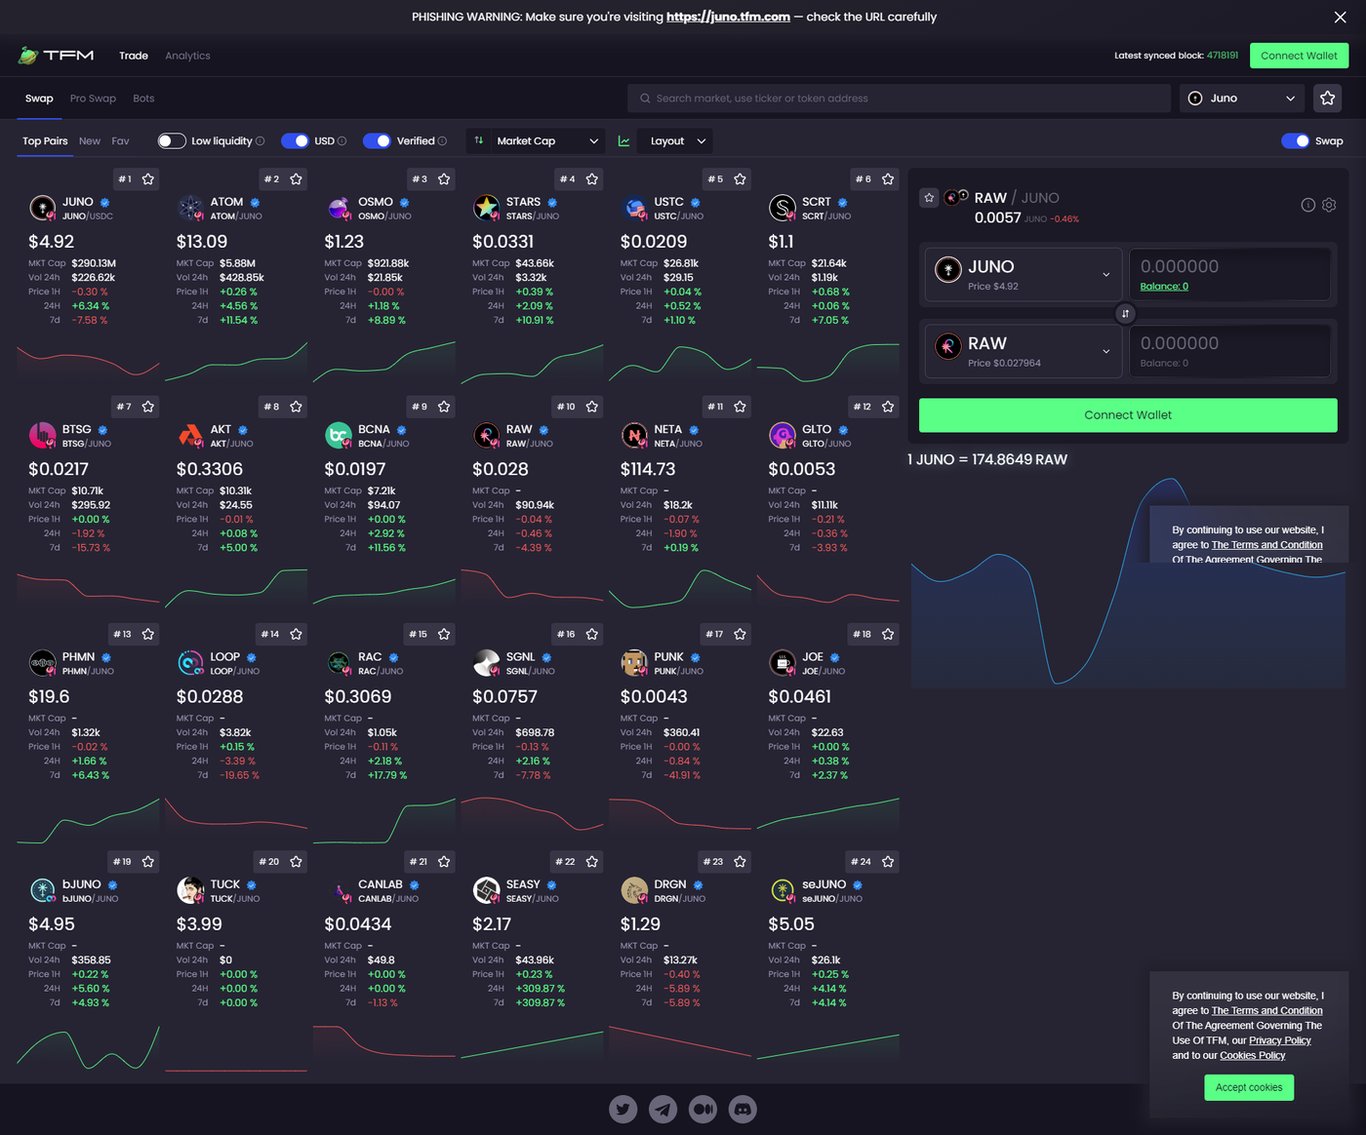Dismiss the phishing warning banner
The height and width of the screenshot is (1135, 1366).
click(1340, 17)
